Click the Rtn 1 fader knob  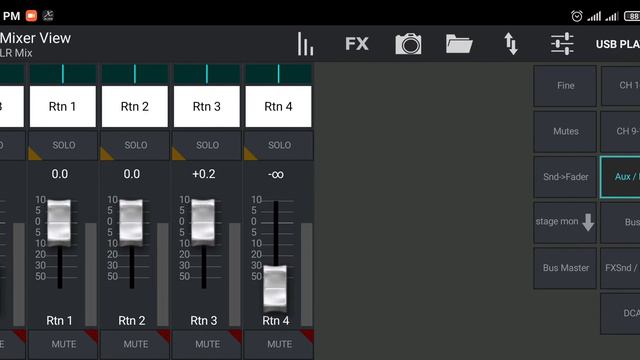(x=59, y=222)
